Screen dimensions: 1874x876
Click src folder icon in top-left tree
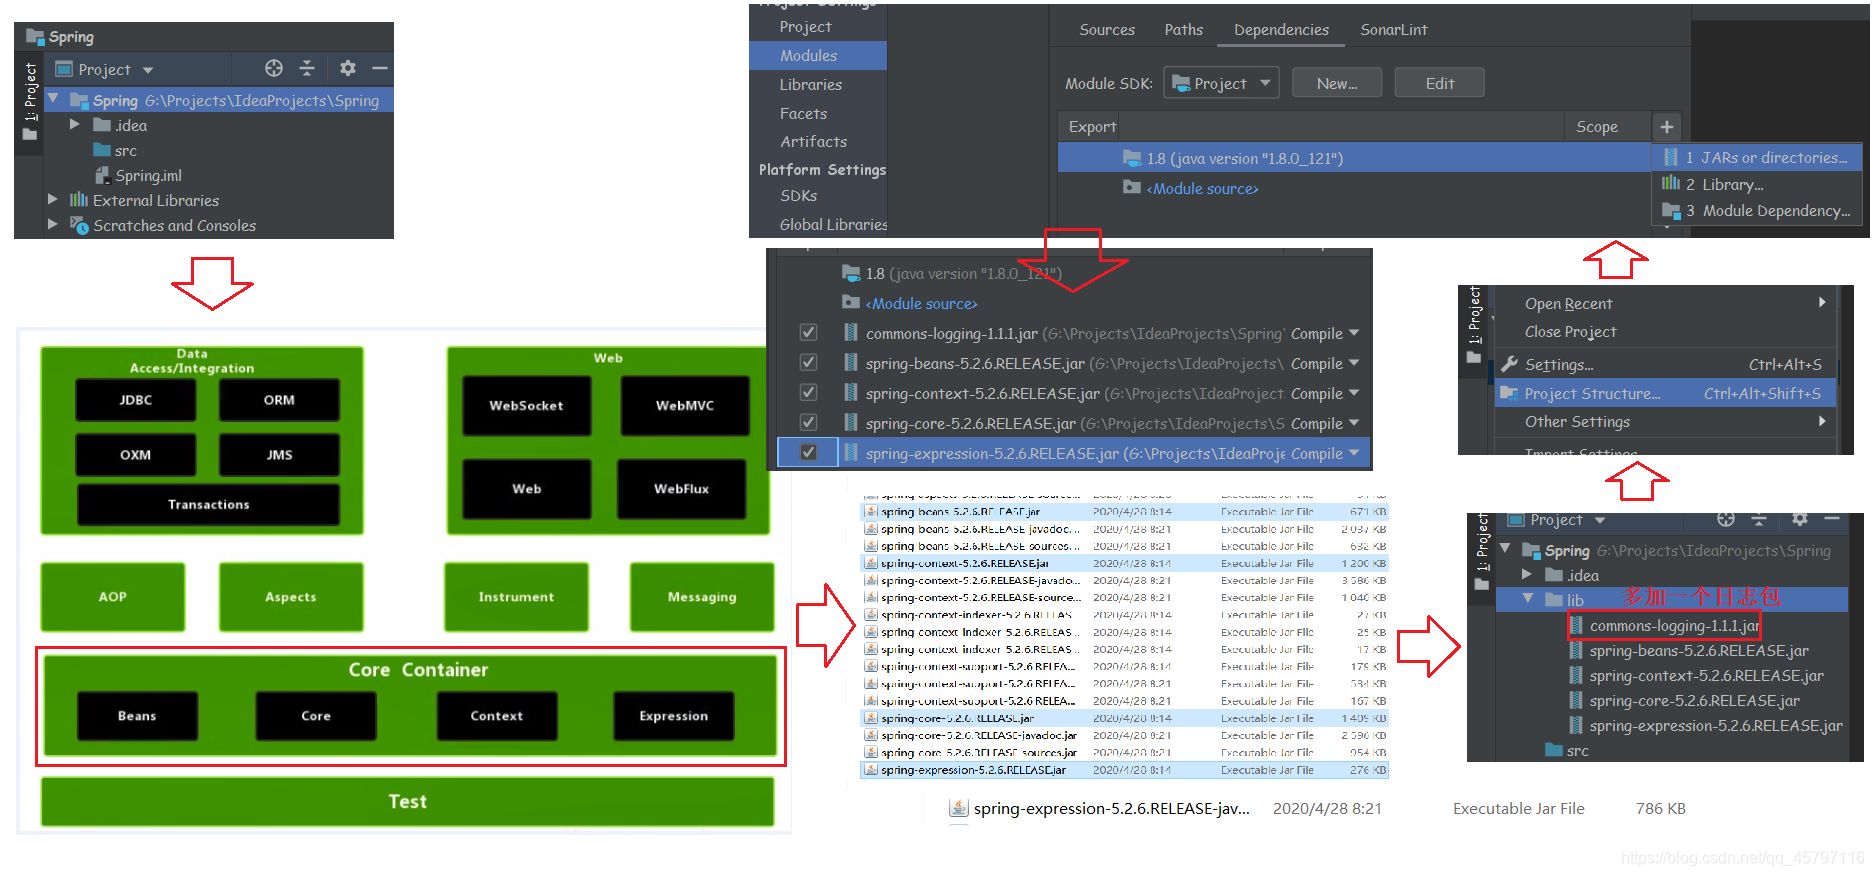[102, 150]
